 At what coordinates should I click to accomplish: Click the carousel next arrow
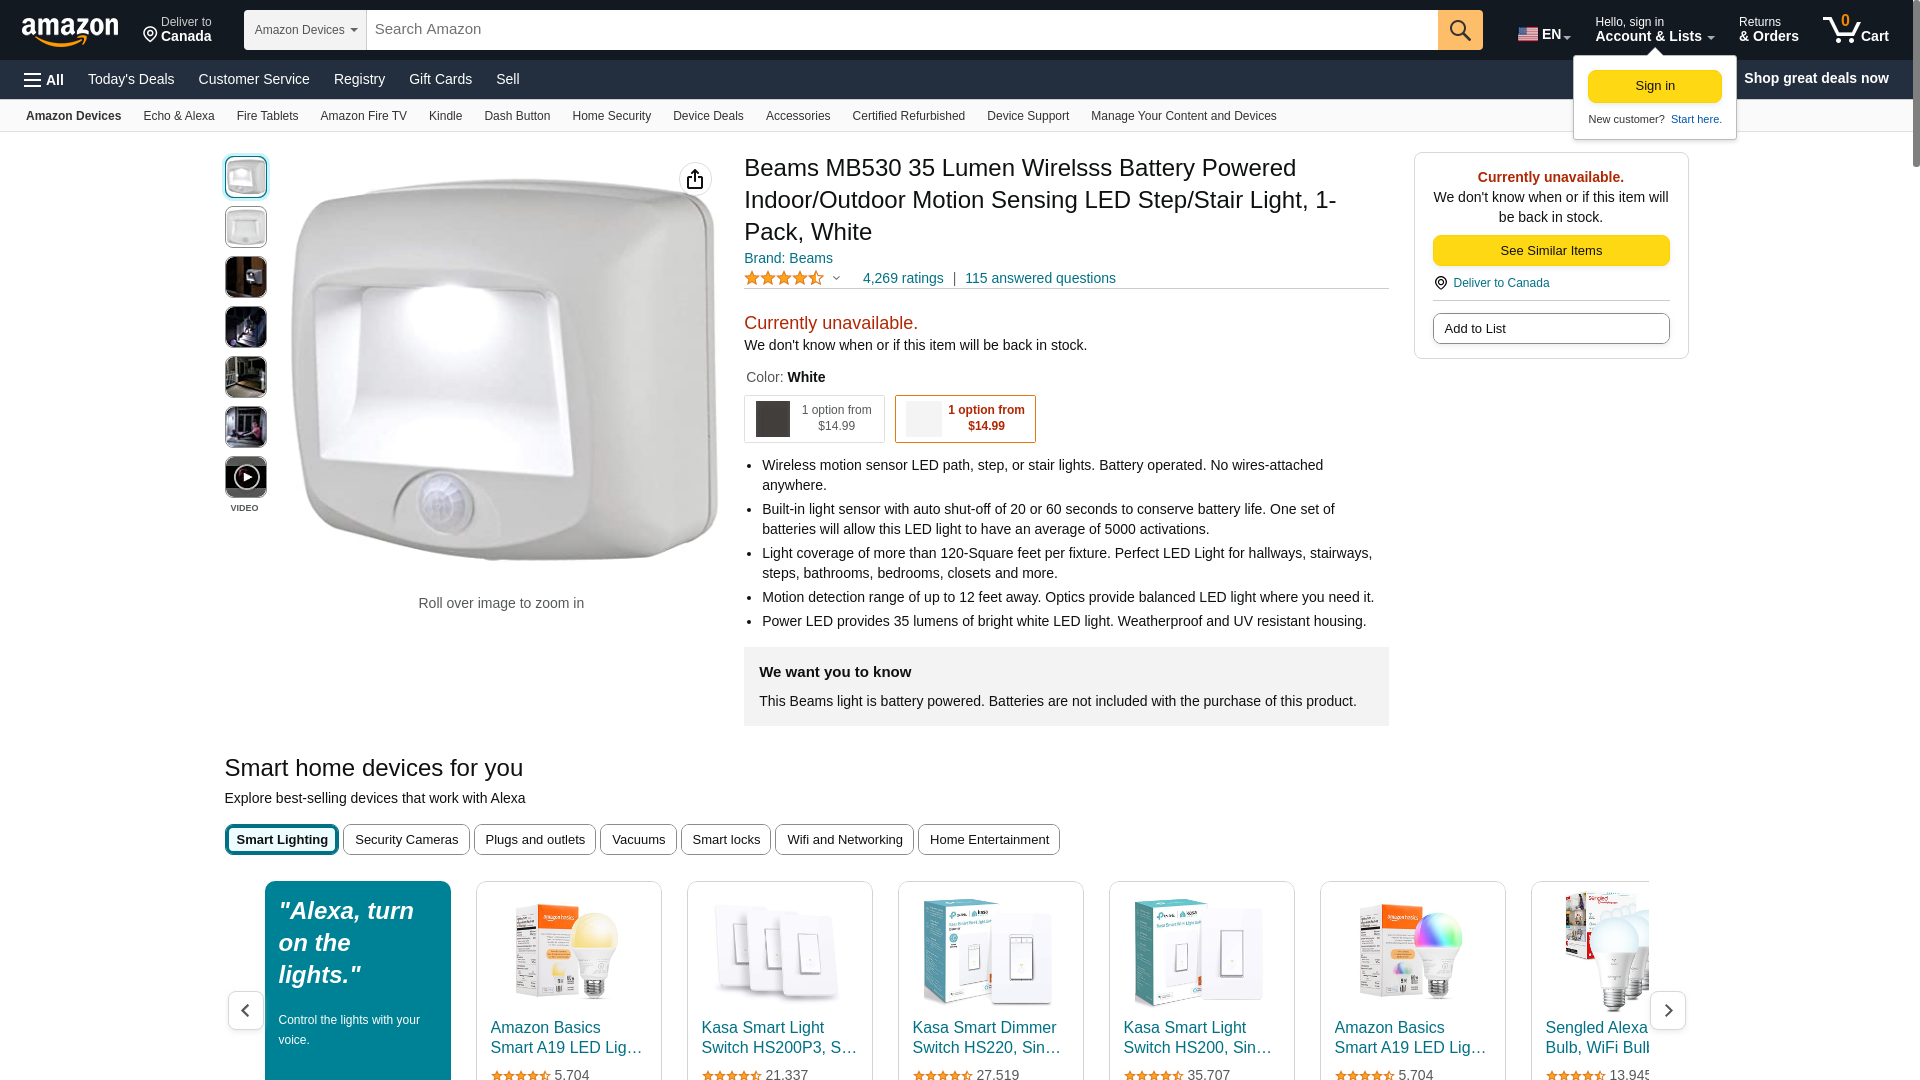[x=1667, y=1010]
